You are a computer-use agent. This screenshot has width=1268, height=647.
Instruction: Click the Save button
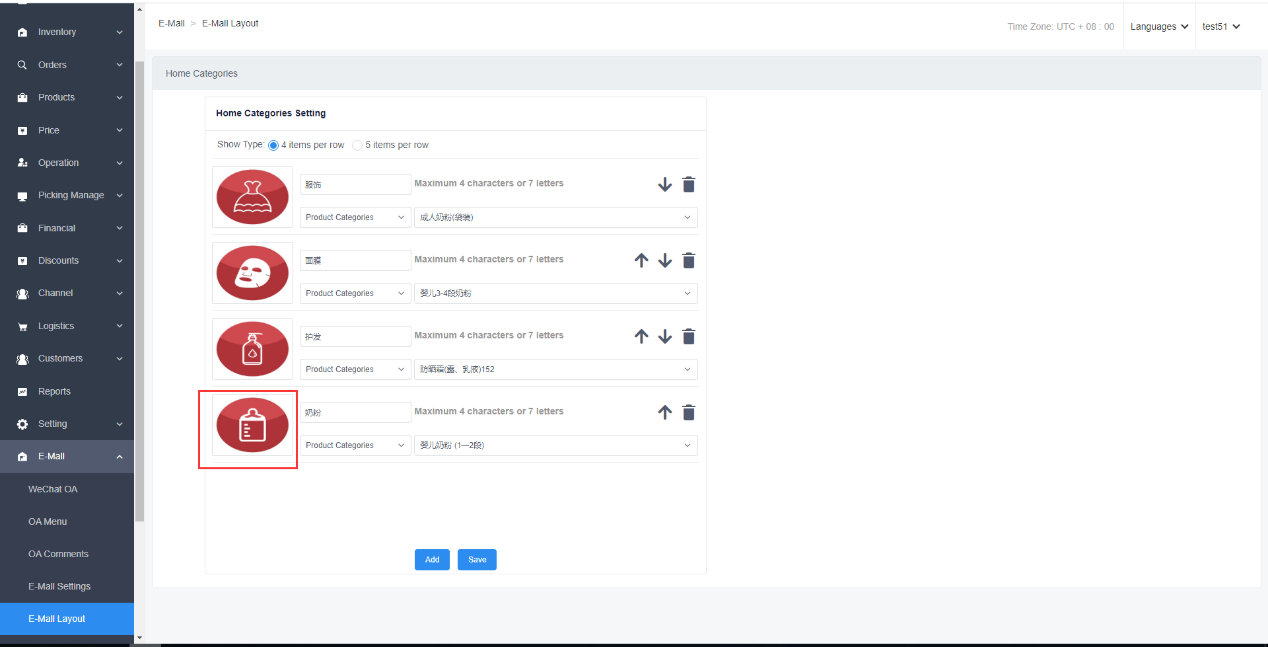[x=477, y=560]
